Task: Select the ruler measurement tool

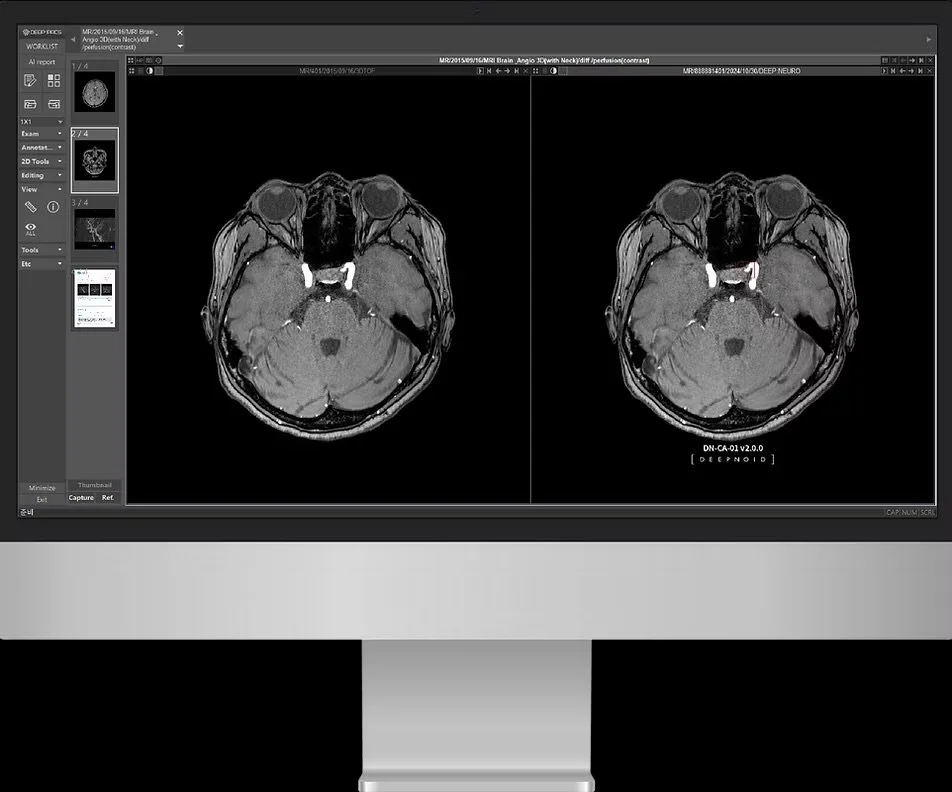Action: (30, 207)
